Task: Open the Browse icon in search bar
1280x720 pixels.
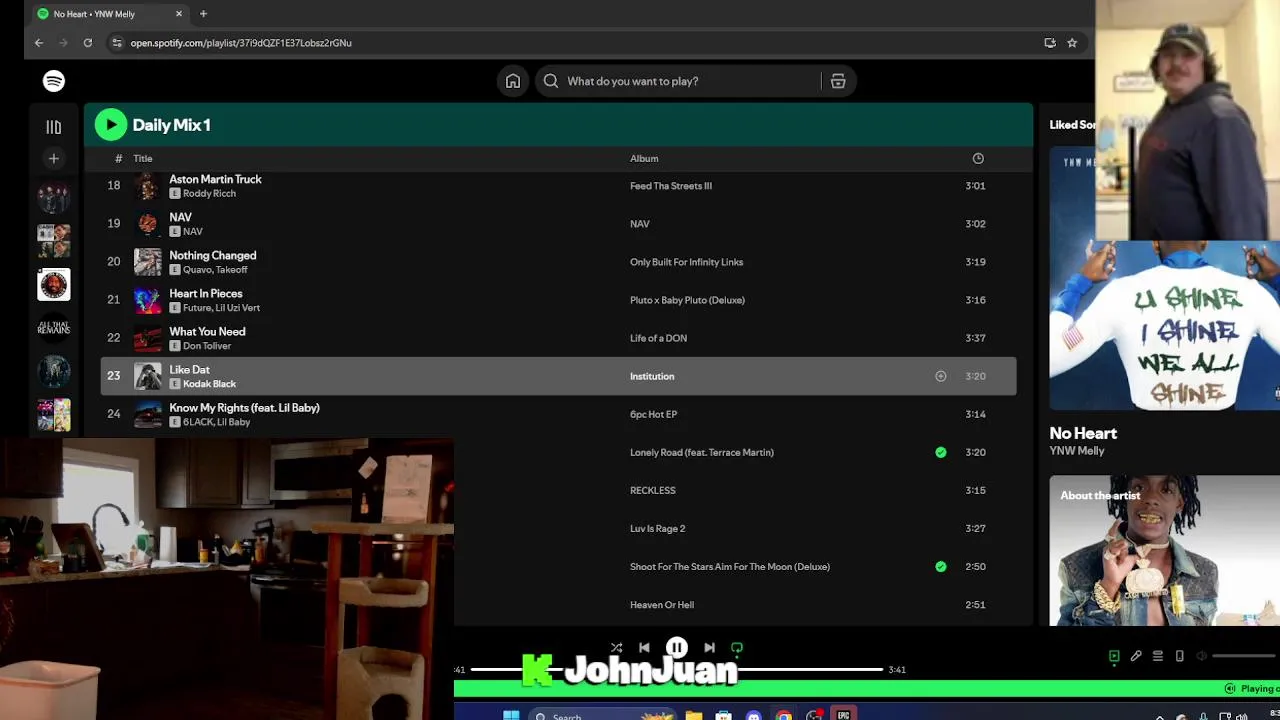Action: click(838, 81)
